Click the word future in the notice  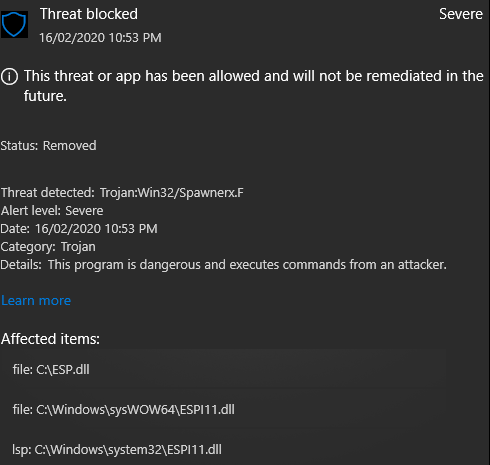pyautogui.click(x=45, y=96)
